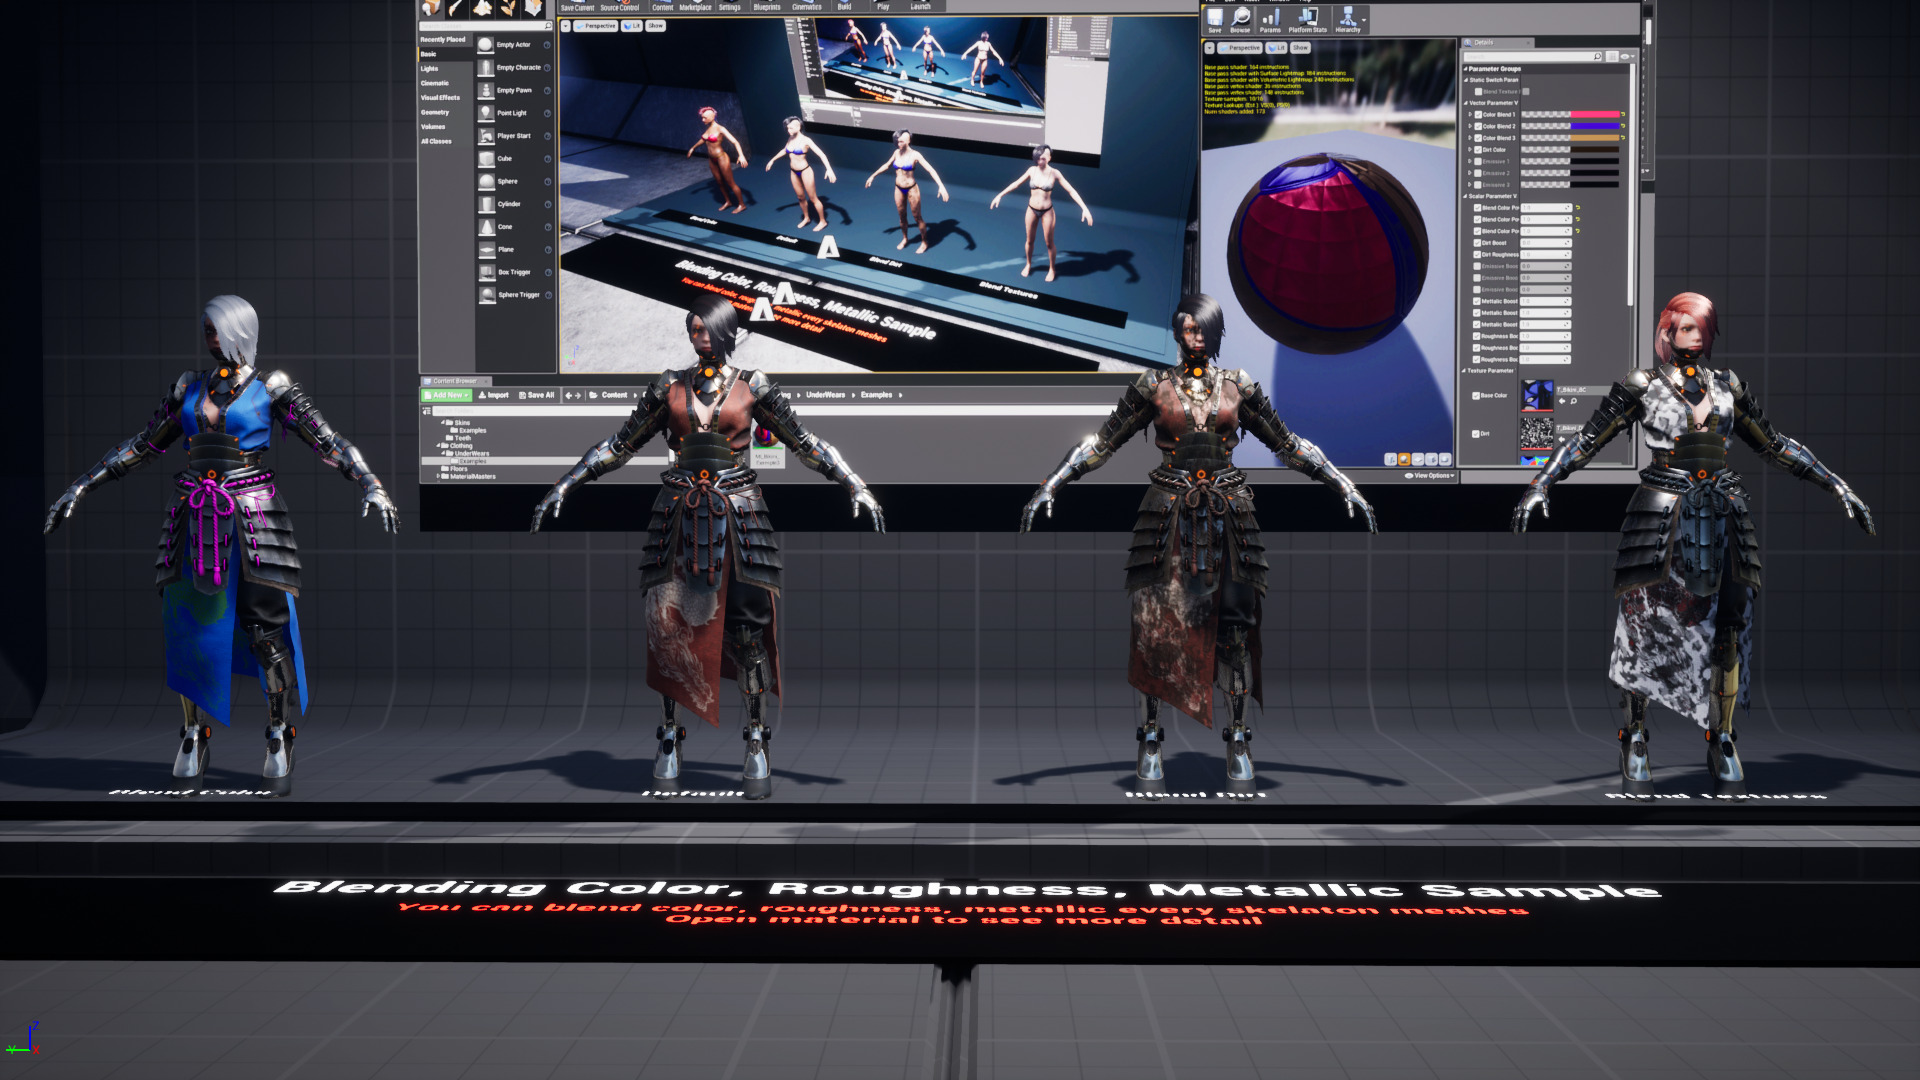This screenshot has width=1920, height=1080.
Task: Click the Import button
Action: (x=493, y=396)
